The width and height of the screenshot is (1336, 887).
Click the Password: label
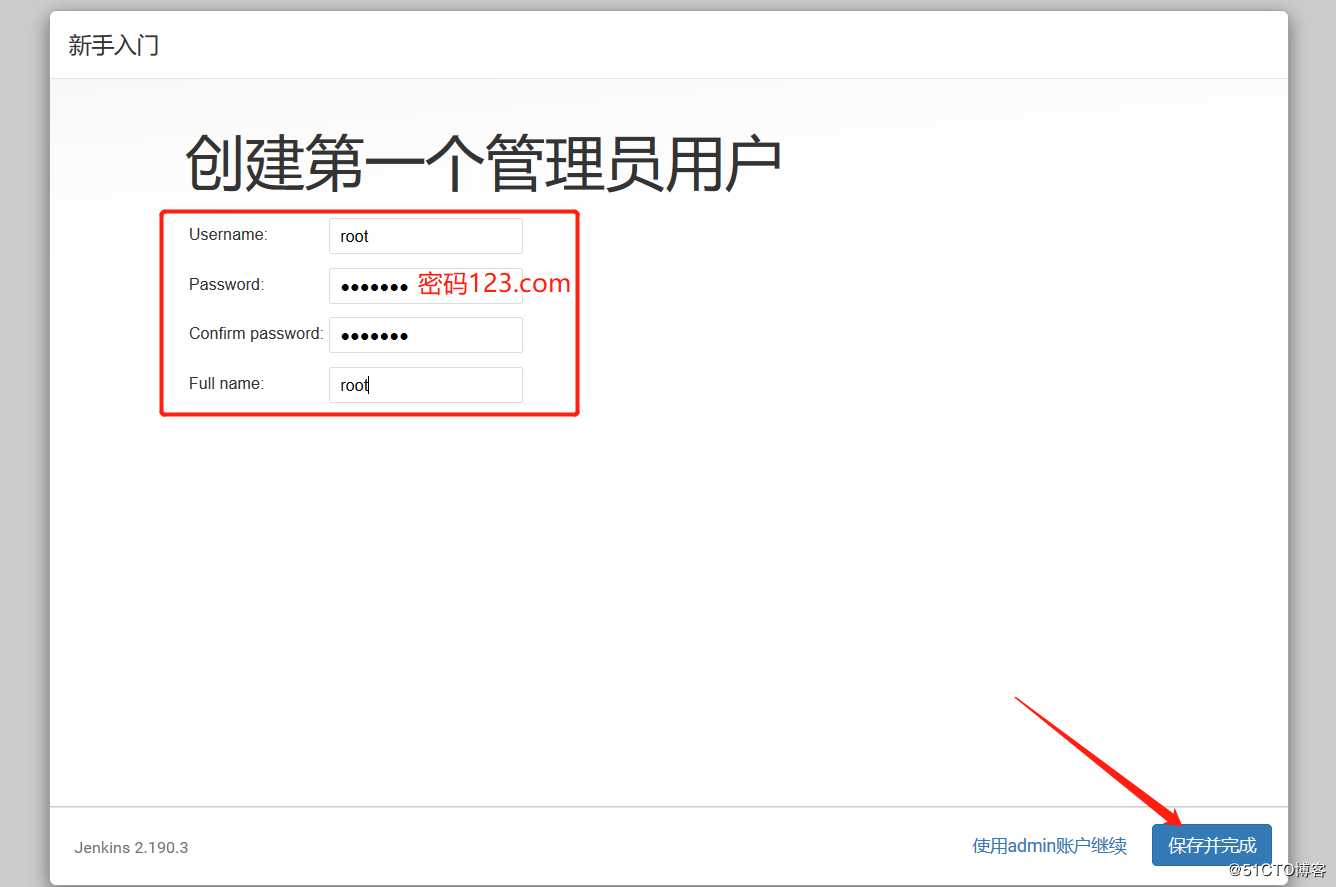(227, 285)
